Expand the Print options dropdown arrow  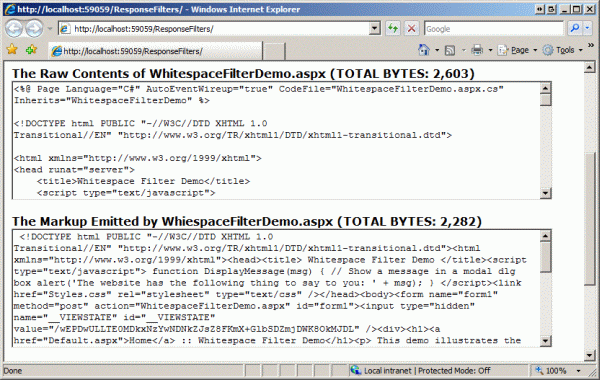tap(490, 50)
